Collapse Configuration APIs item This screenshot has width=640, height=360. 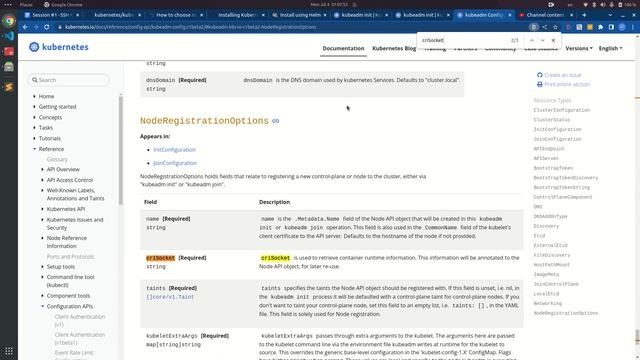[x=42, y=306]
